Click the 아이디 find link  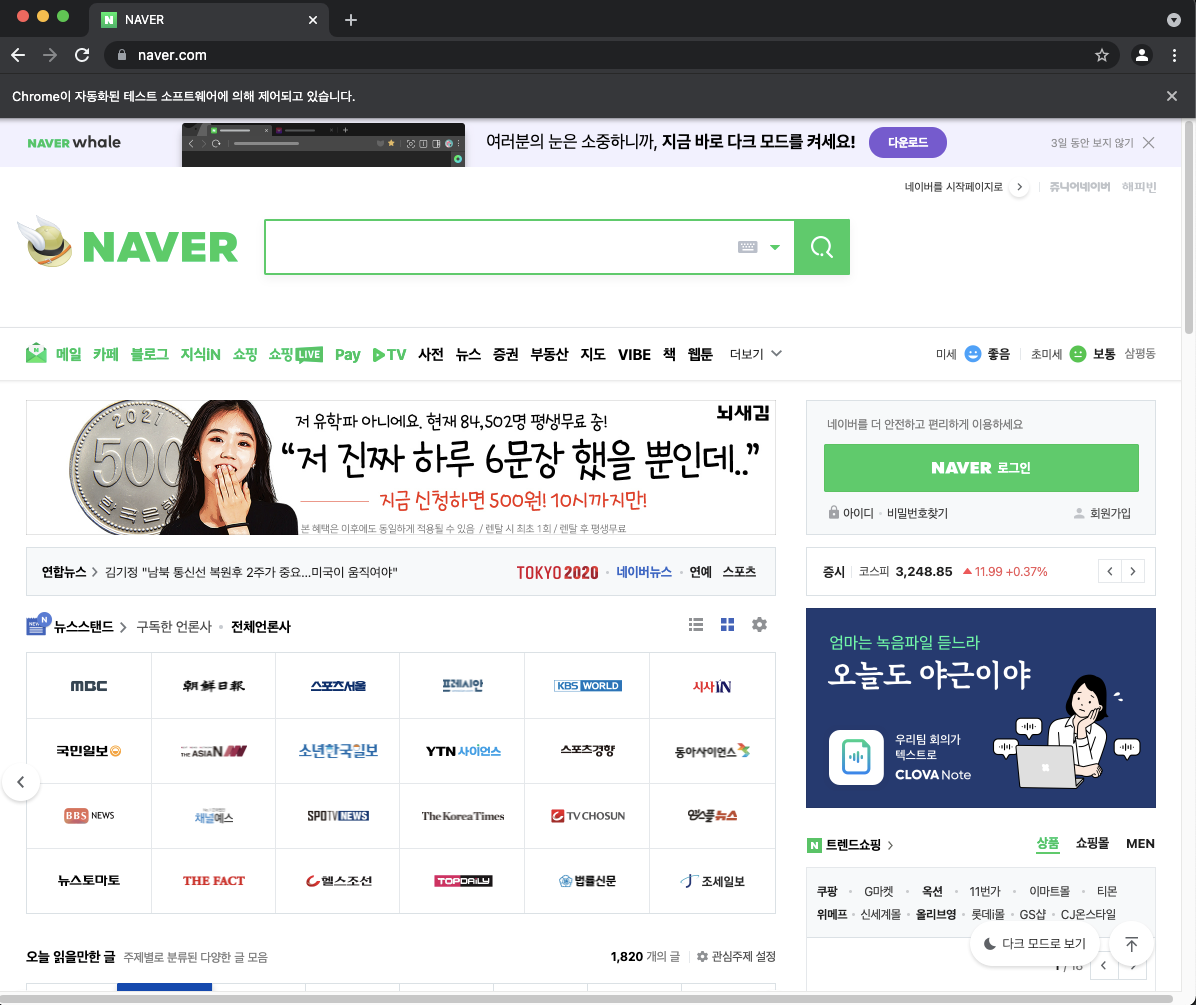[858, 513]
